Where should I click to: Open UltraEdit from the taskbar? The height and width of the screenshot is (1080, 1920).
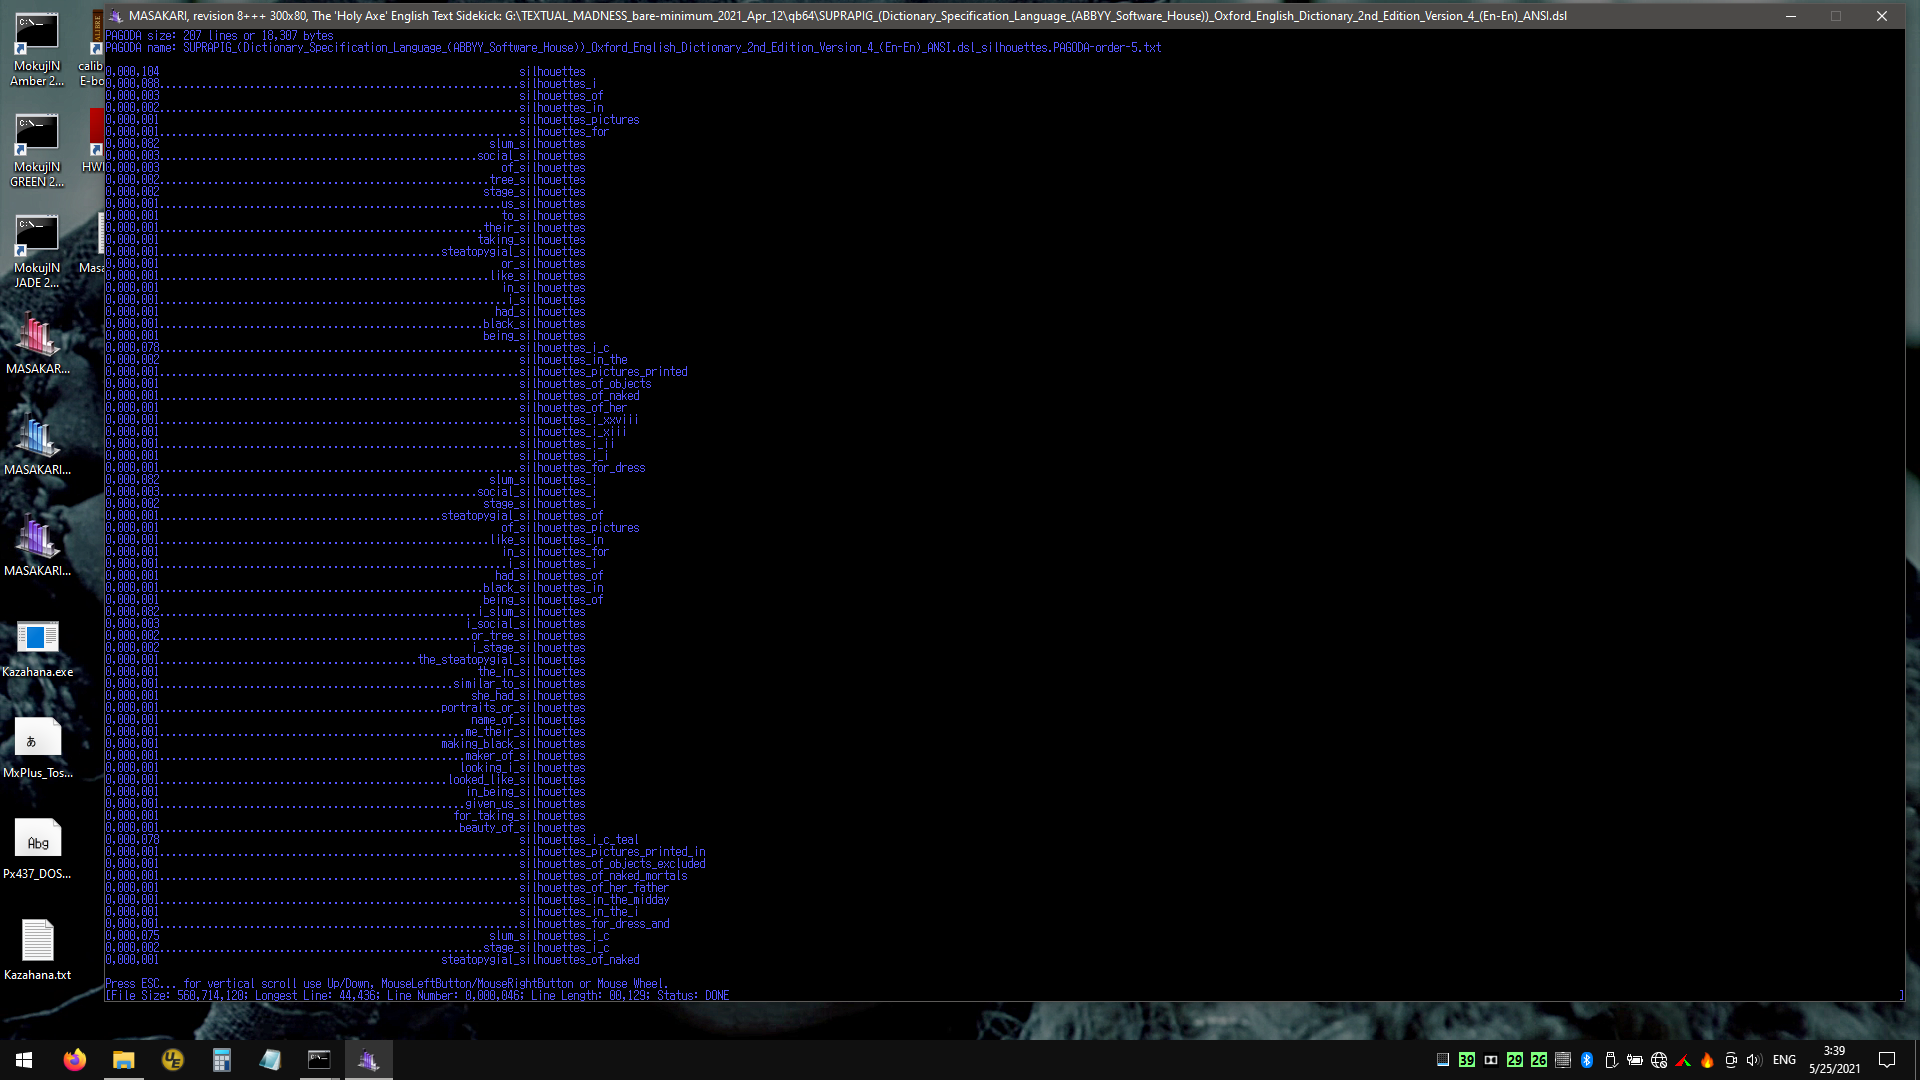[x=173, y=1060]
